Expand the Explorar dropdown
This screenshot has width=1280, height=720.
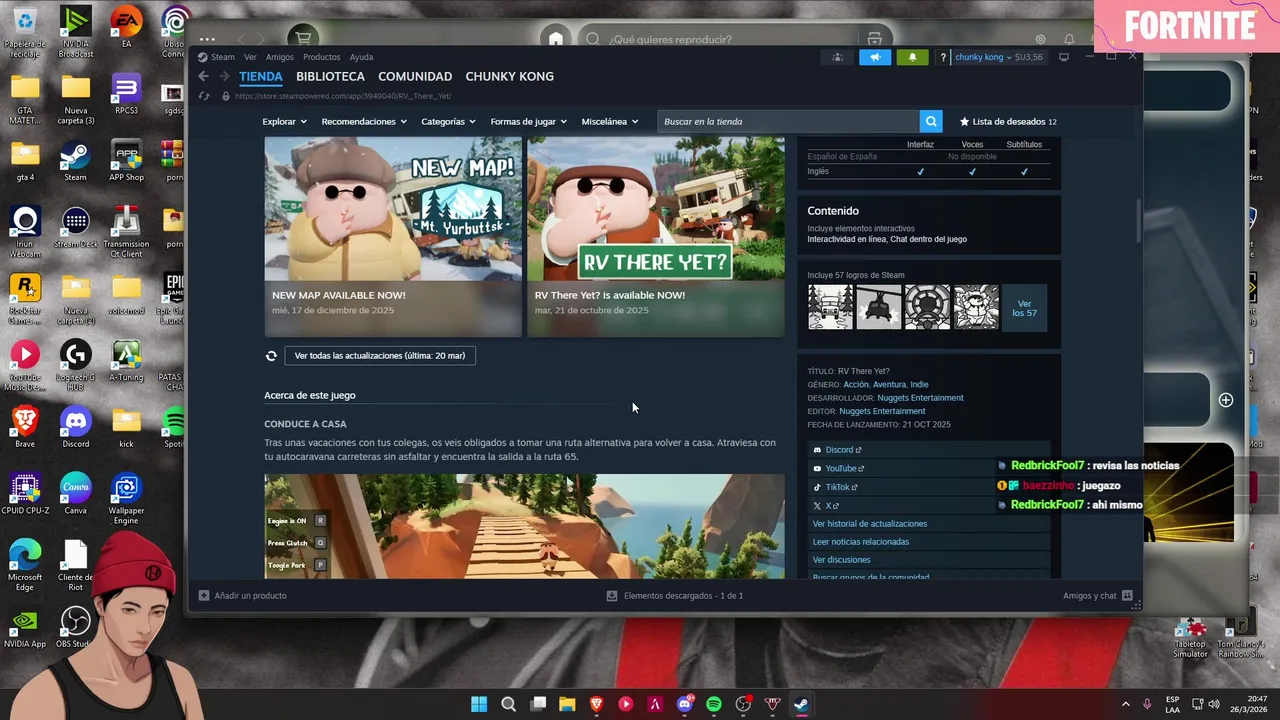click(x=284, y=121)
